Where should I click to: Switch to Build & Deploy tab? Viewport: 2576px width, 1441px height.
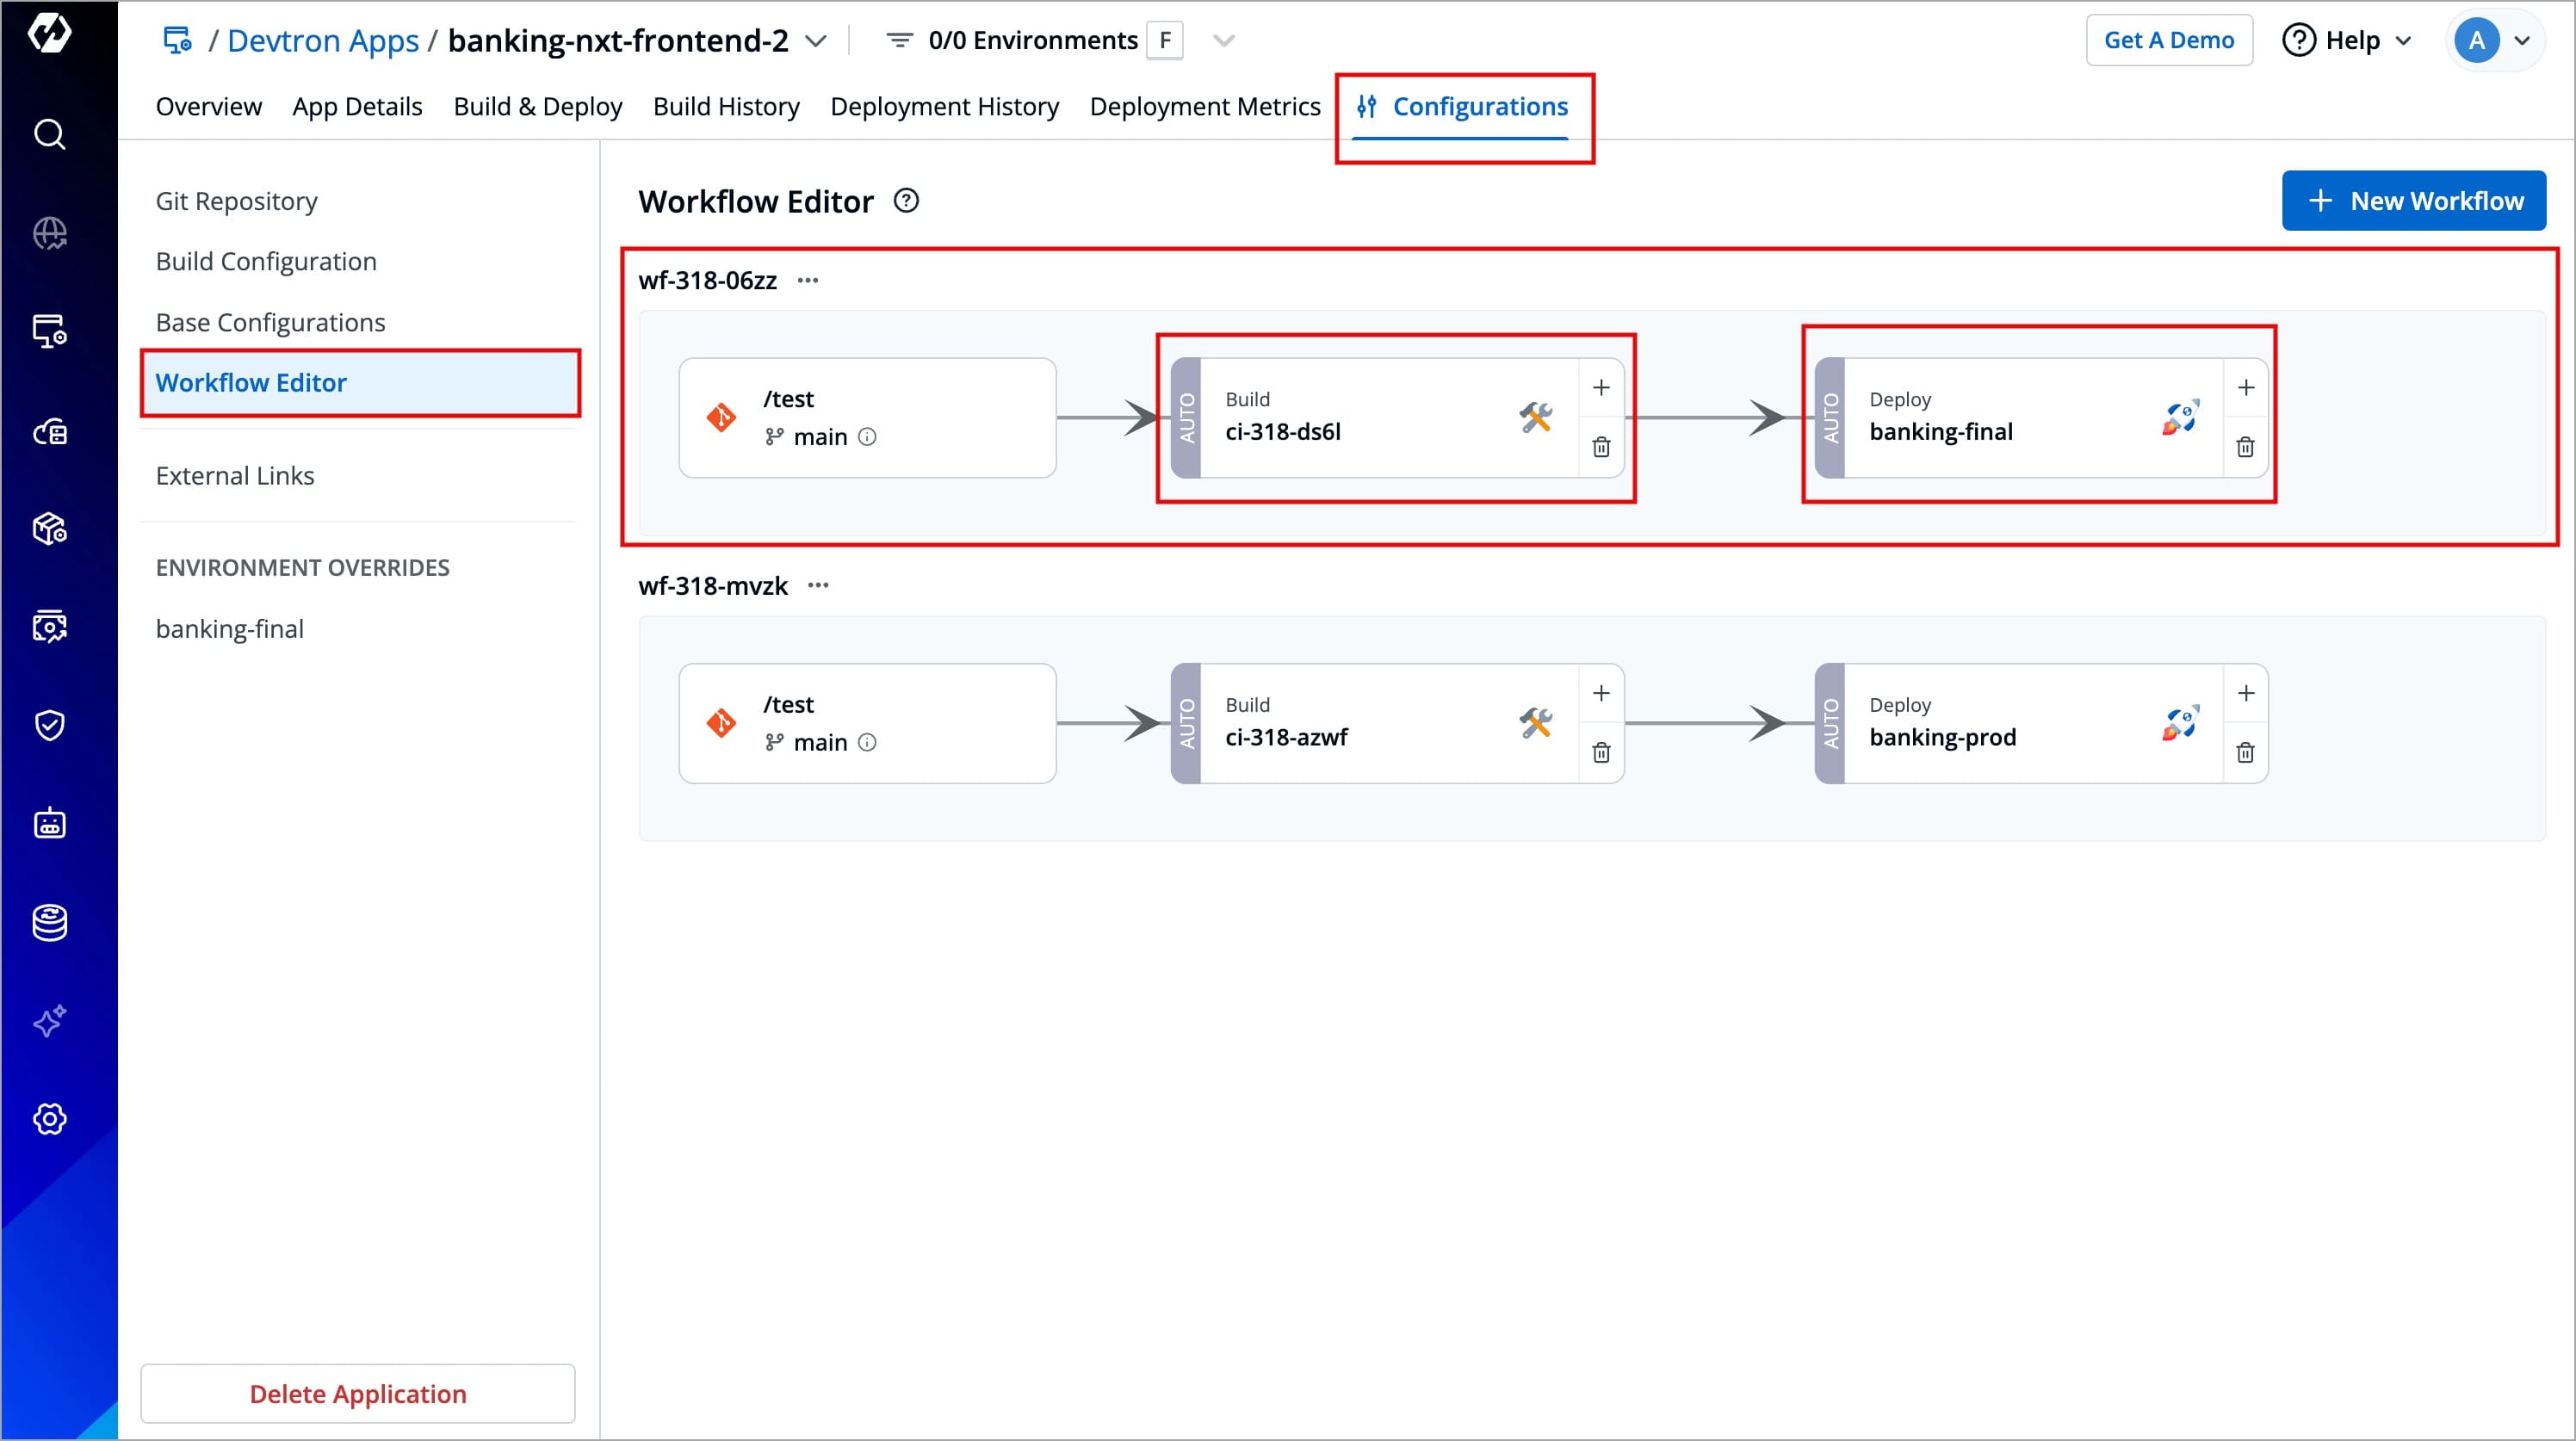click(537, 106)
